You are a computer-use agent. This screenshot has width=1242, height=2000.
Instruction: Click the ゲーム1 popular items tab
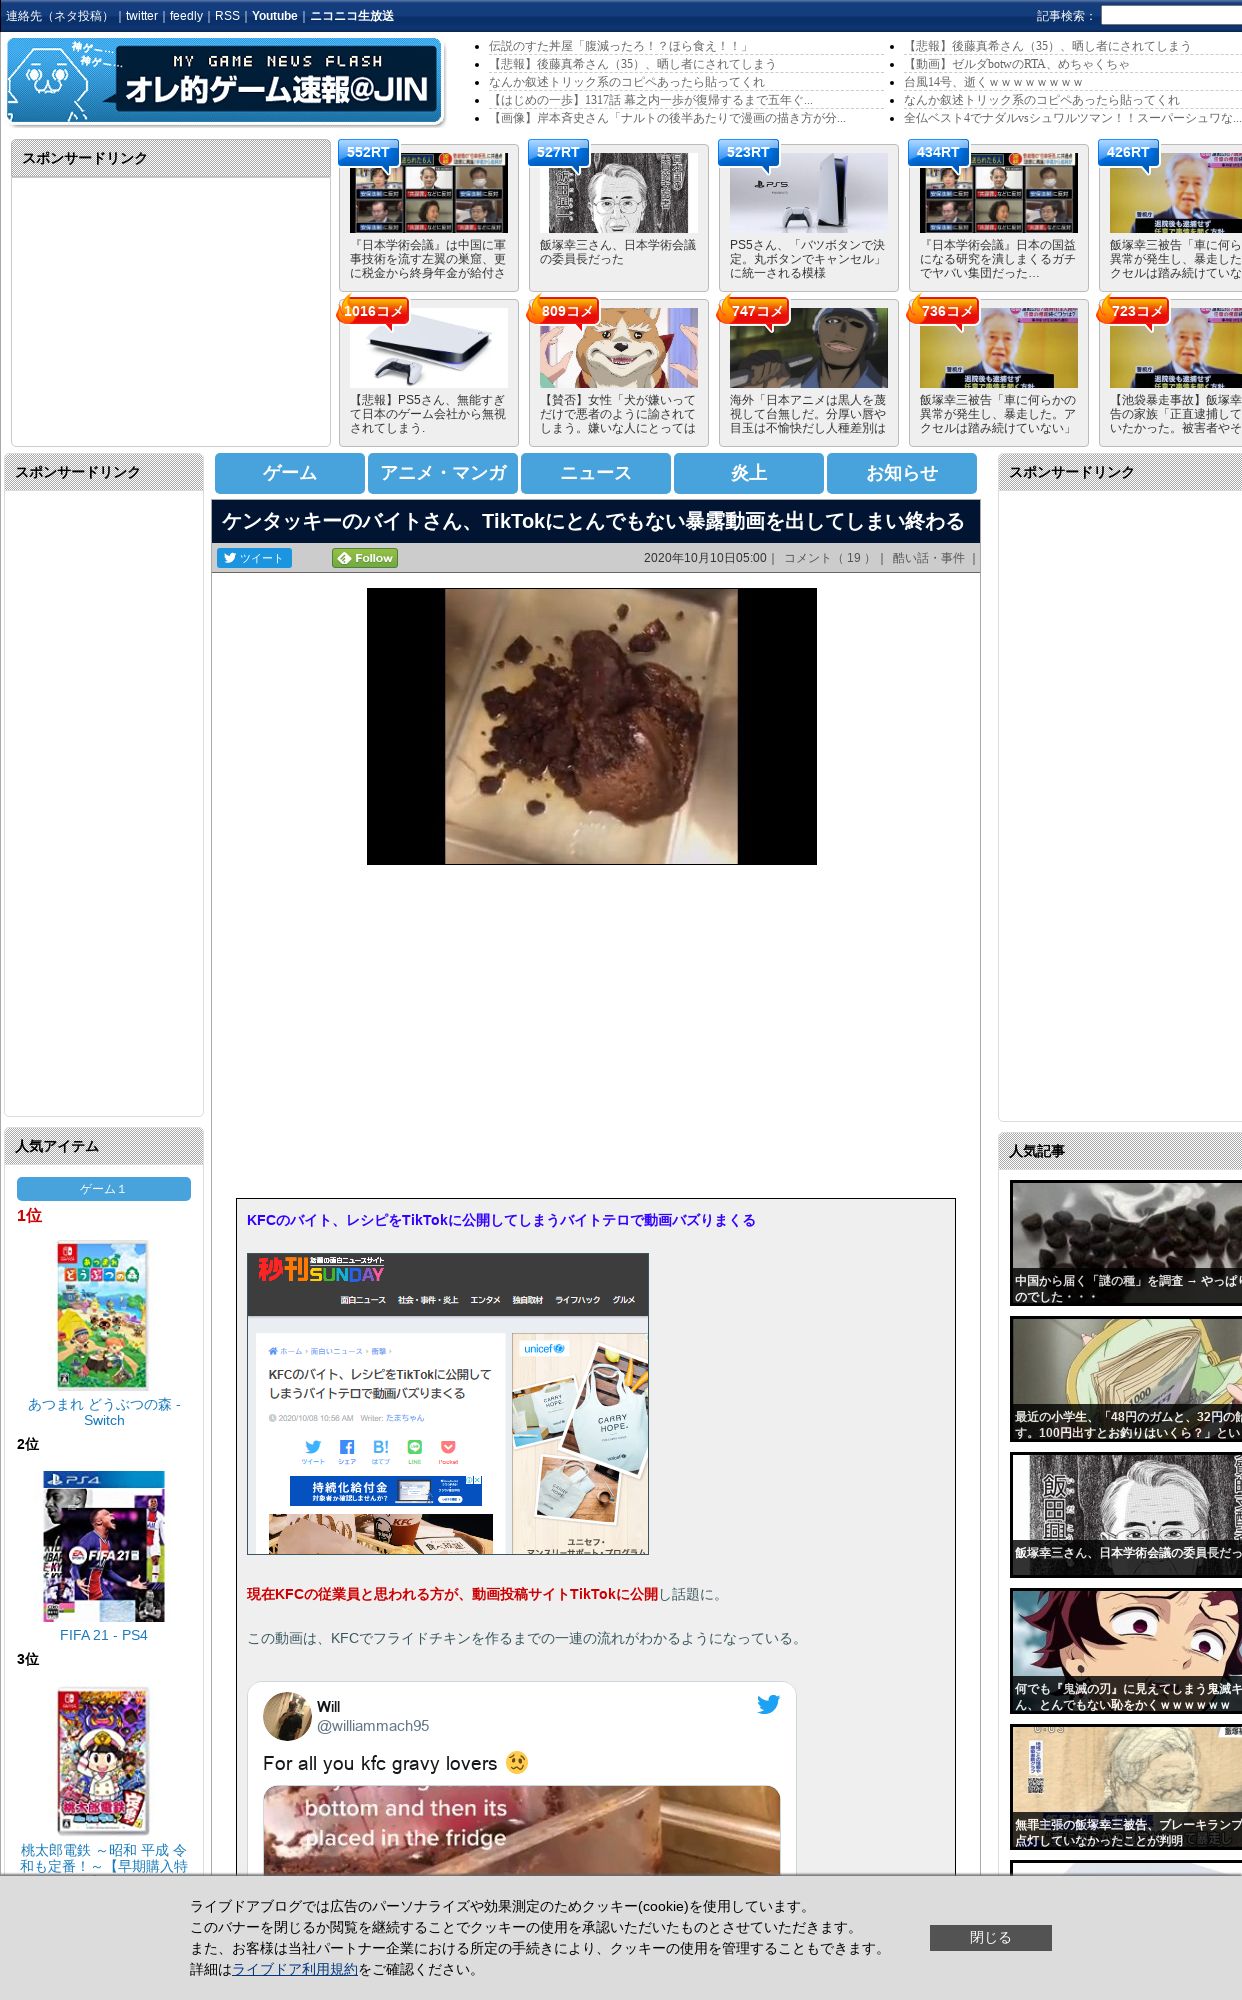click(x=104, y=1189)
